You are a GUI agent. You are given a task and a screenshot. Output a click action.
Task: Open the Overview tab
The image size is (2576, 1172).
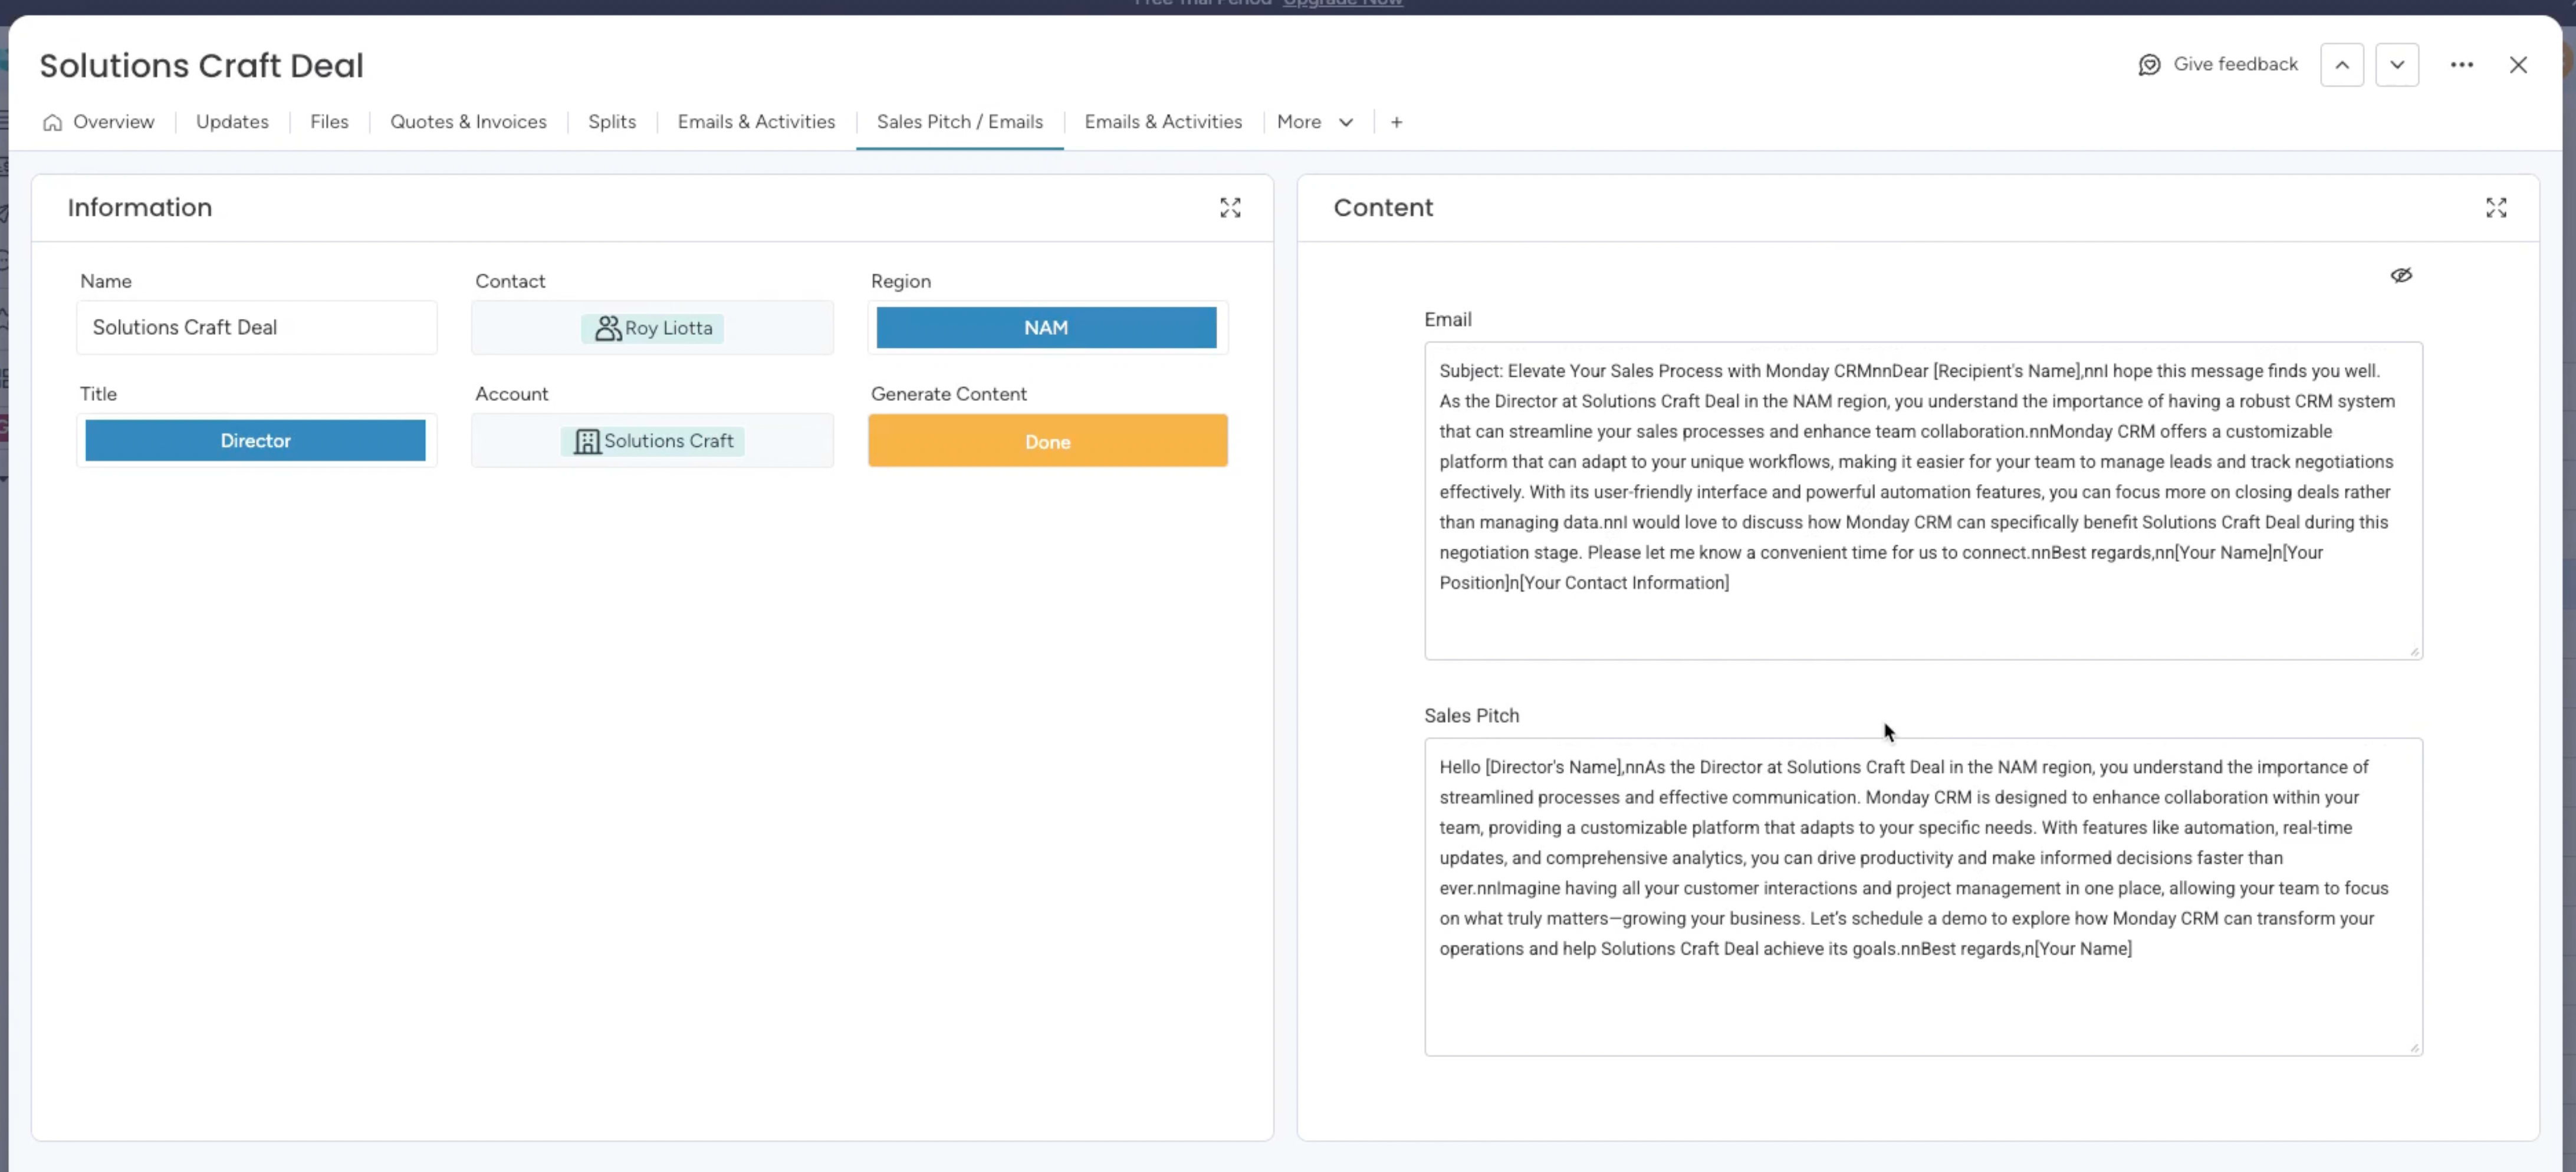tap(99, 122)
